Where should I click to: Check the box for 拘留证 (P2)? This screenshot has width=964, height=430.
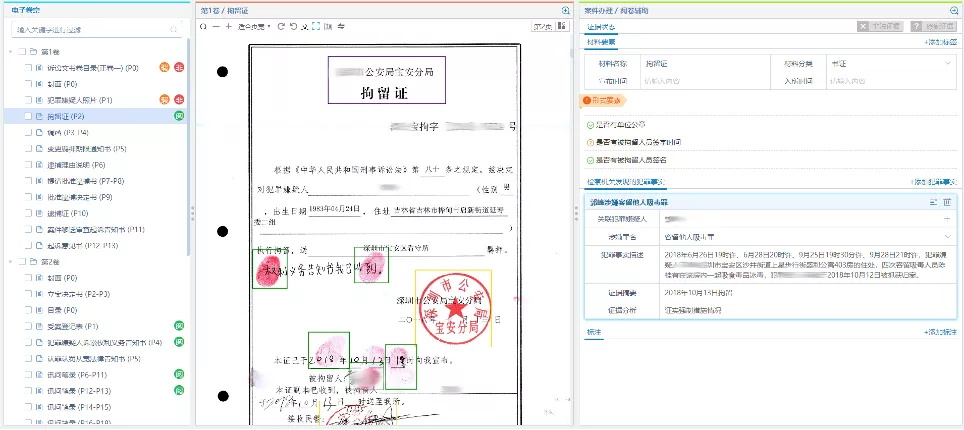tap(29, 116)
